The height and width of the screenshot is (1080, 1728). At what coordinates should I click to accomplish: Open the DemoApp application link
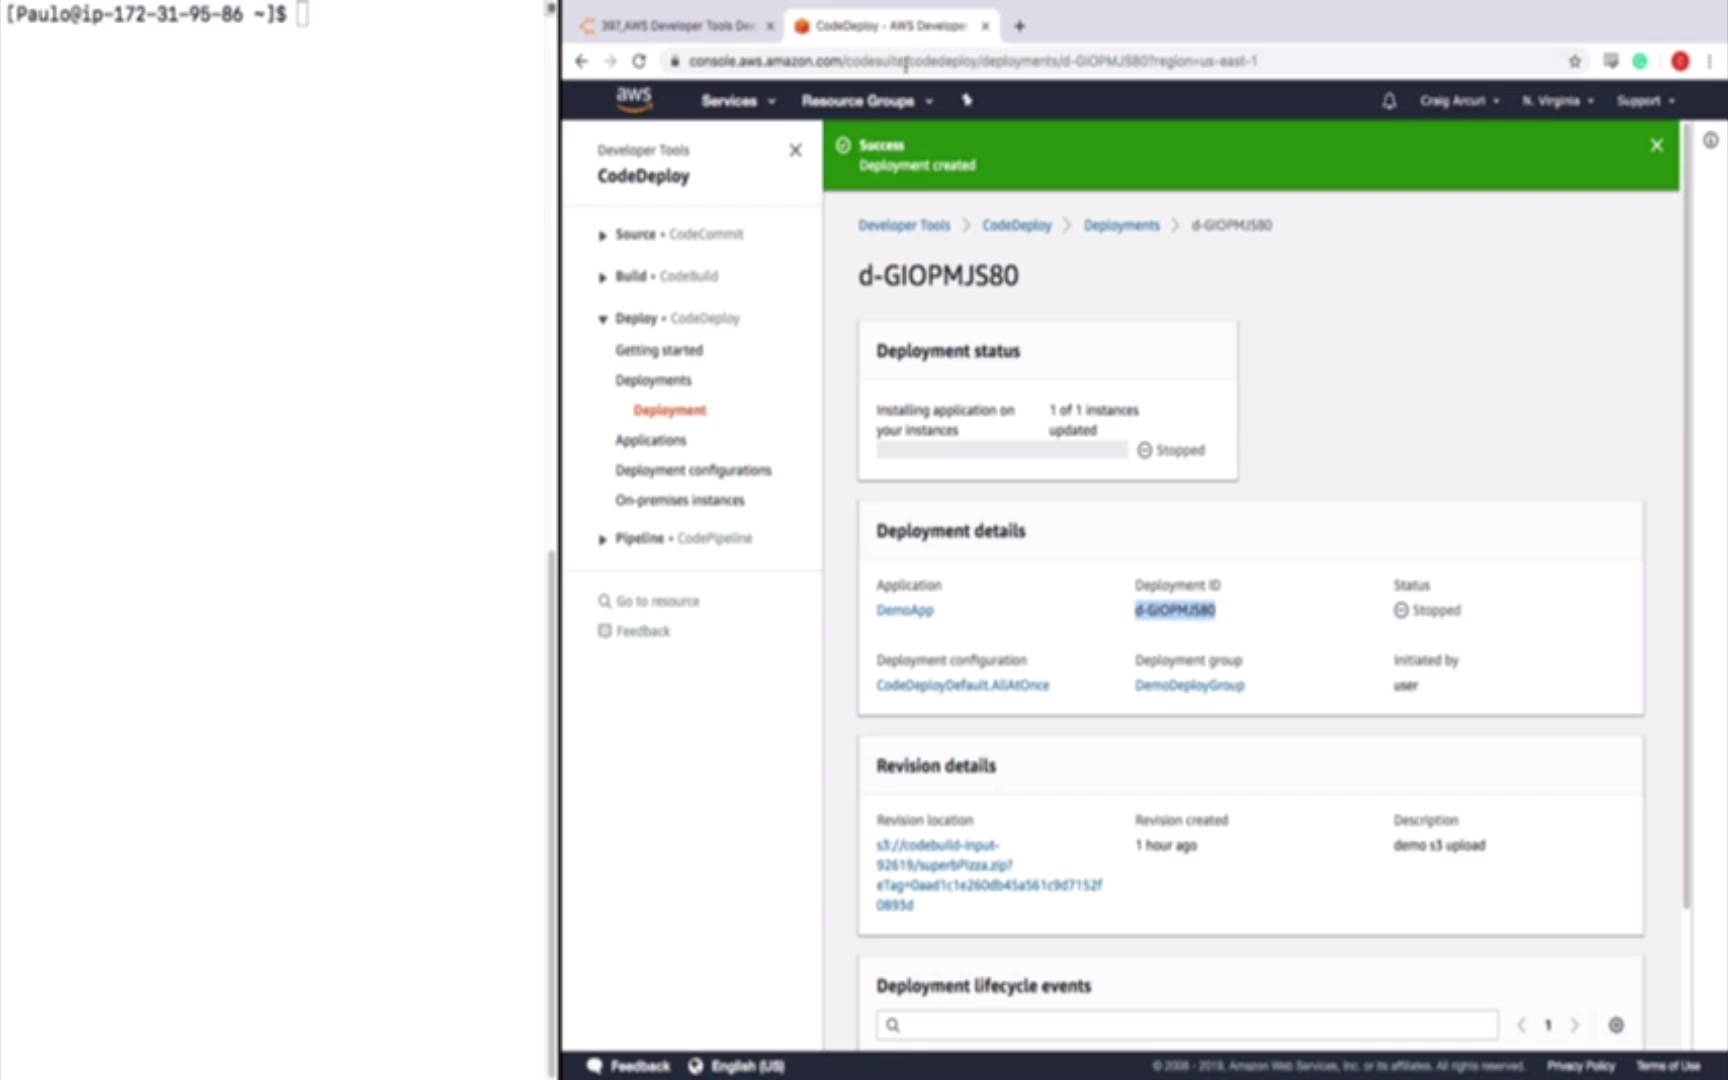point(905,610)
